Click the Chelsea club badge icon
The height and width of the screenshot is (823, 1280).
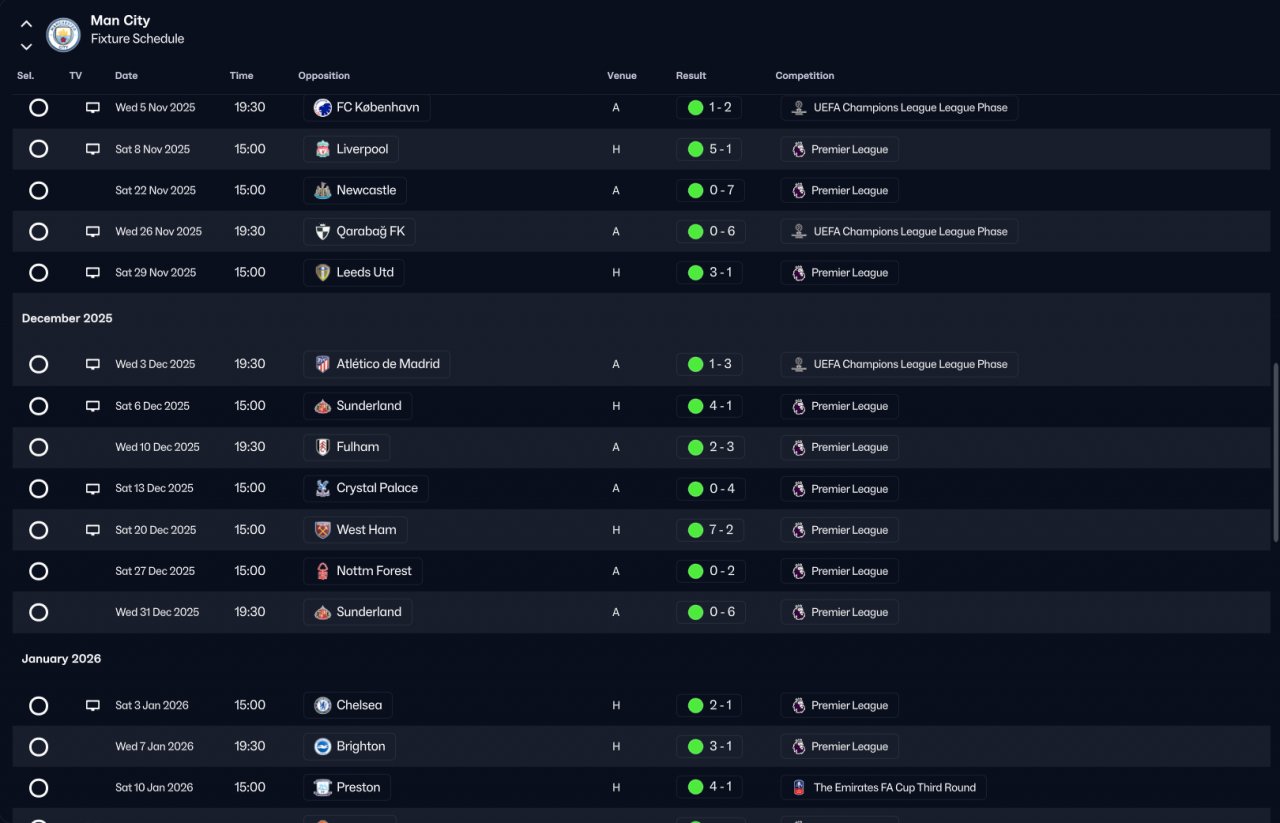pos(322,705)
